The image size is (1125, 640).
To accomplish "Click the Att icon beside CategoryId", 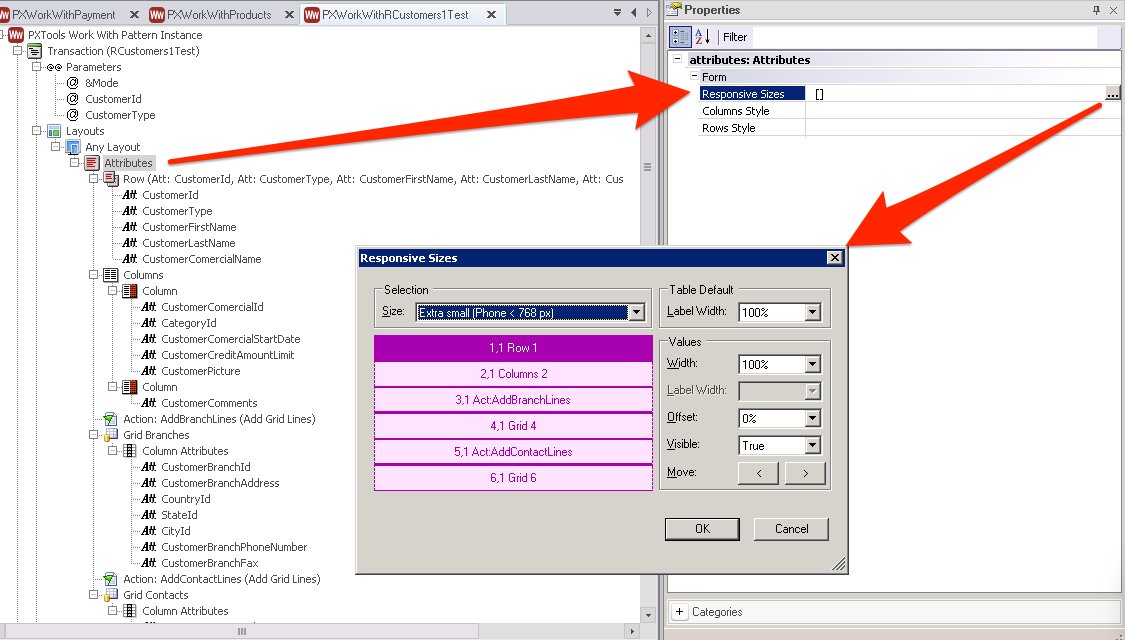I will 149,323.
